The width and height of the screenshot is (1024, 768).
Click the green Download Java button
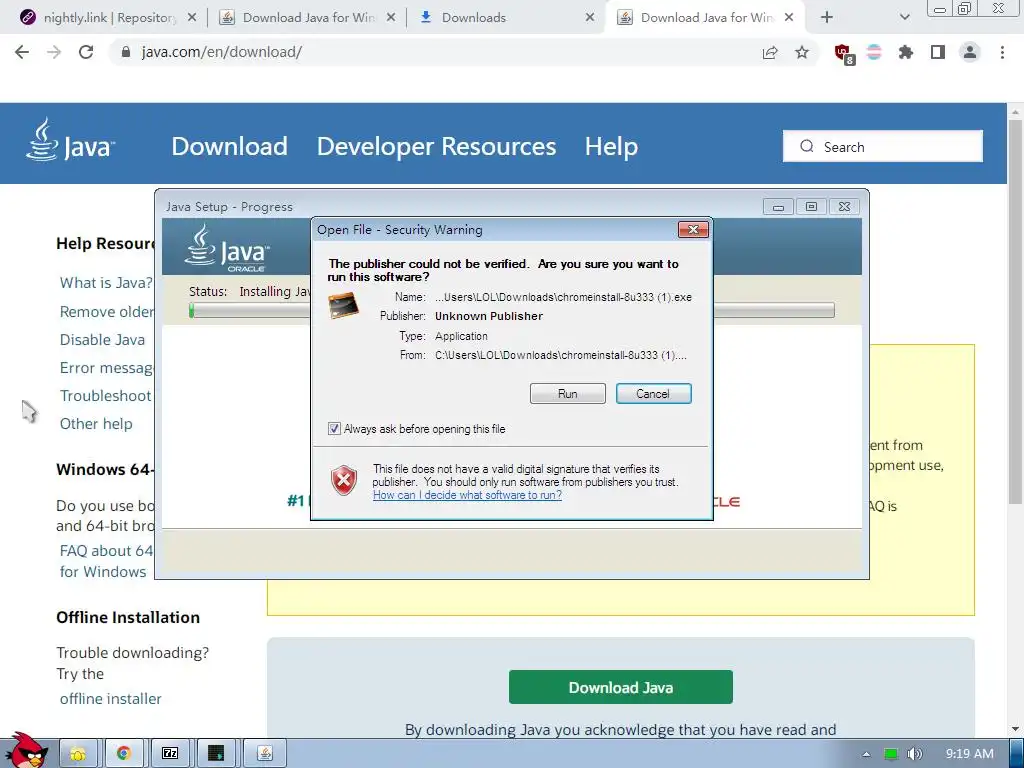point(620,687)
